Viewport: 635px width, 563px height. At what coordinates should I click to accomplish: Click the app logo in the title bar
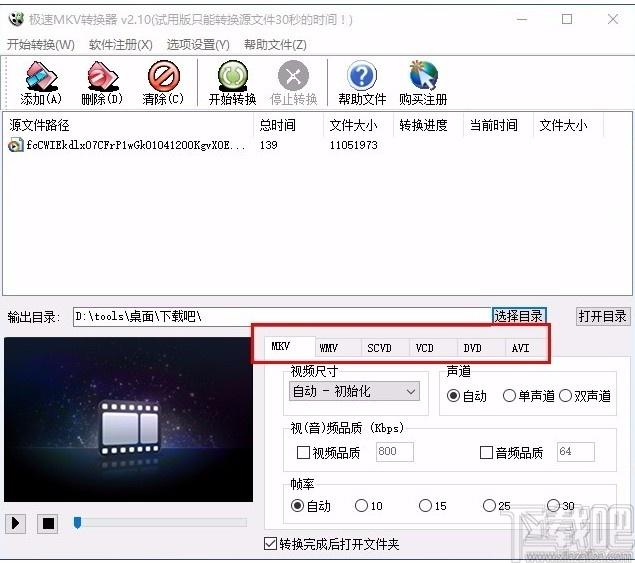16,19
